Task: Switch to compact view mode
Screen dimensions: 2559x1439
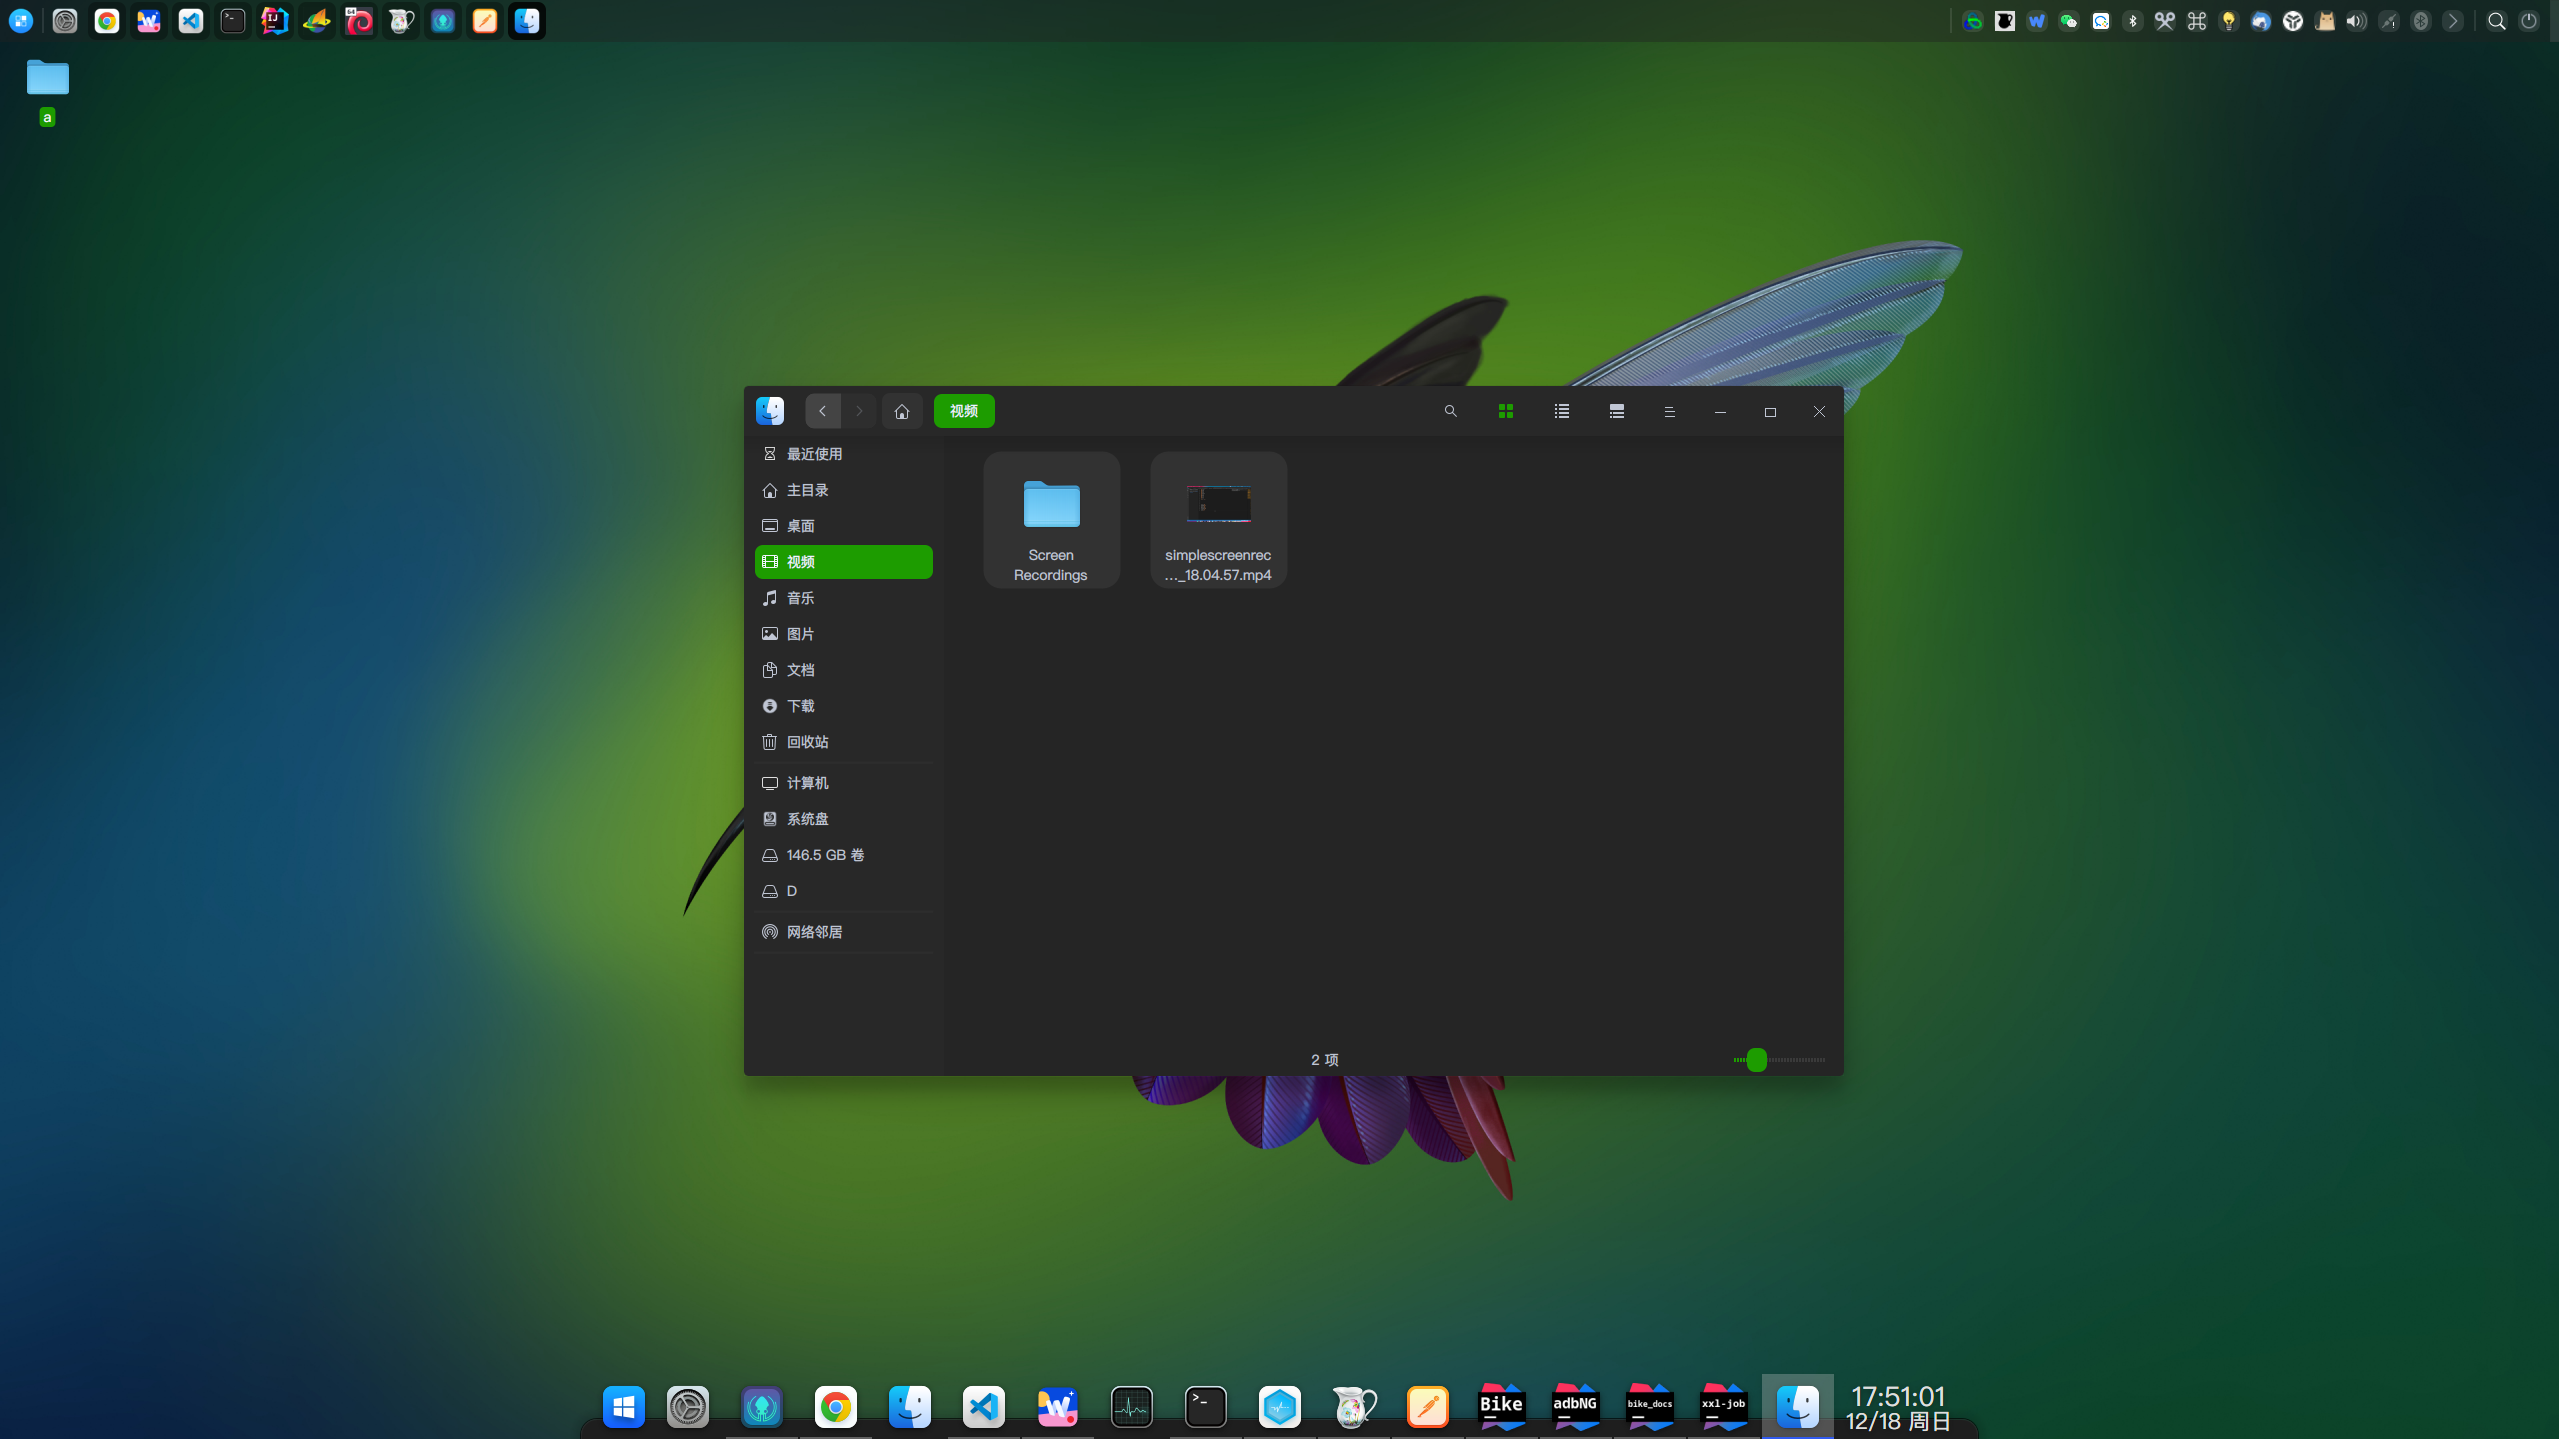Action: coord(1616,411)
